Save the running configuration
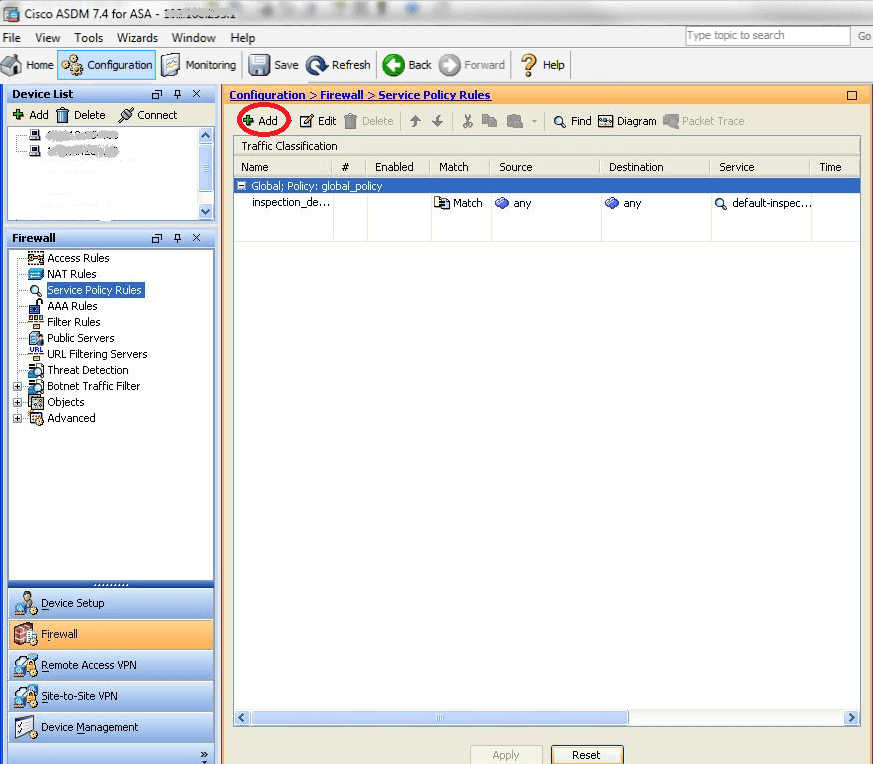 (273, 65)
